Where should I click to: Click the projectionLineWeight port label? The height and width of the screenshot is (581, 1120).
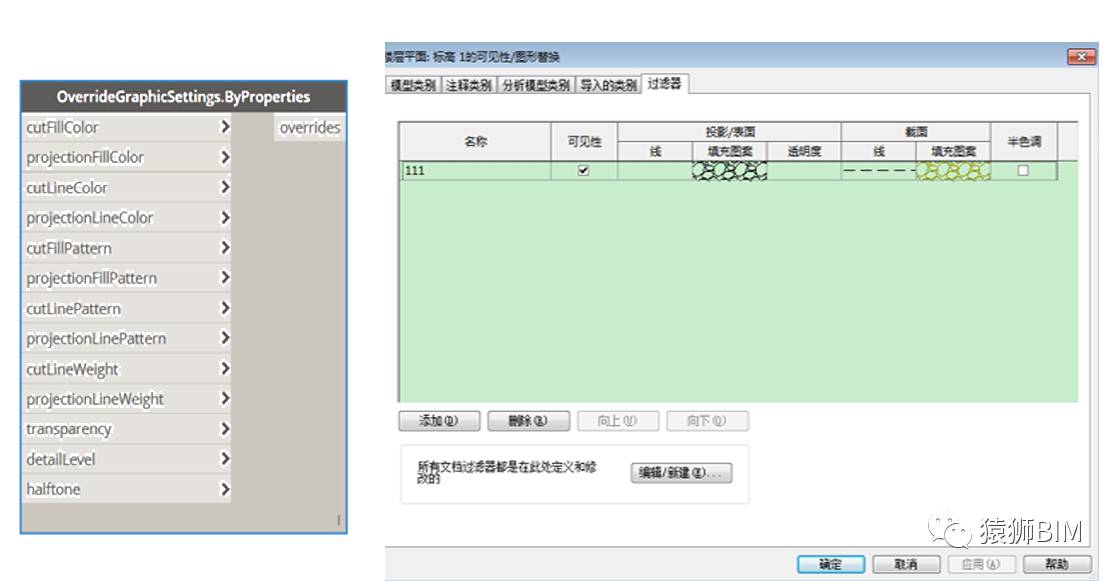(x=95, y=399)
